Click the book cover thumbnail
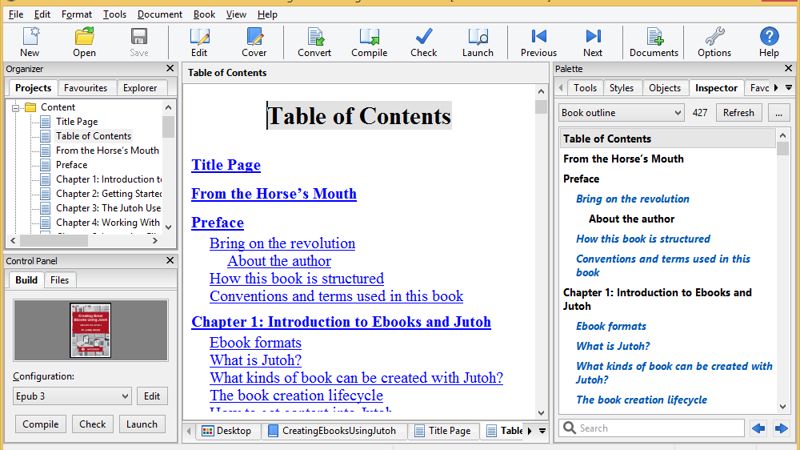This screenshot has height=450, width=800. (90, 331)
